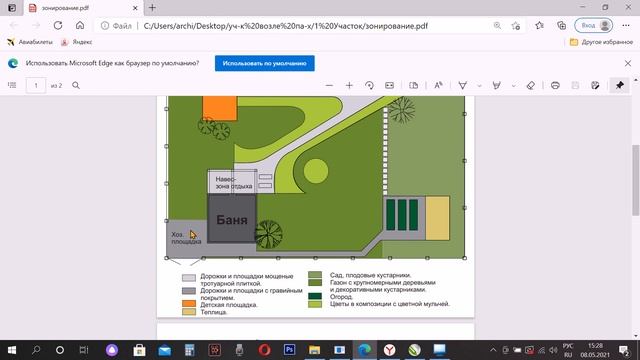Click the Save as icon

[595, 85]
